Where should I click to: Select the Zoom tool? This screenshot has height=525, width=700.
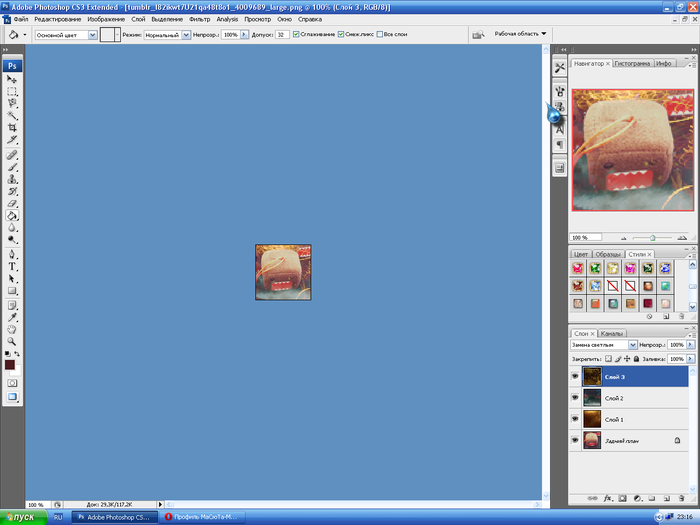pos(12,342)
